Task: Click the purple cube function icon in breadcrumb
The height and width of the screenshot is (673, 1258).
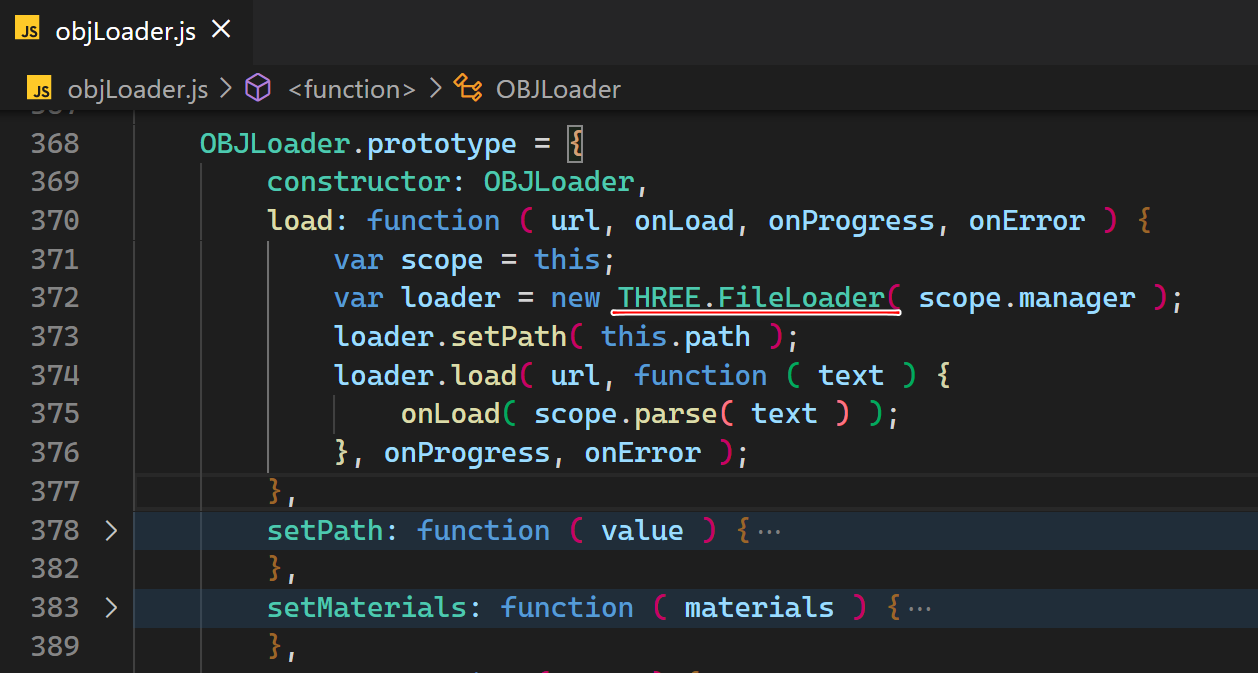Action: 258,88
